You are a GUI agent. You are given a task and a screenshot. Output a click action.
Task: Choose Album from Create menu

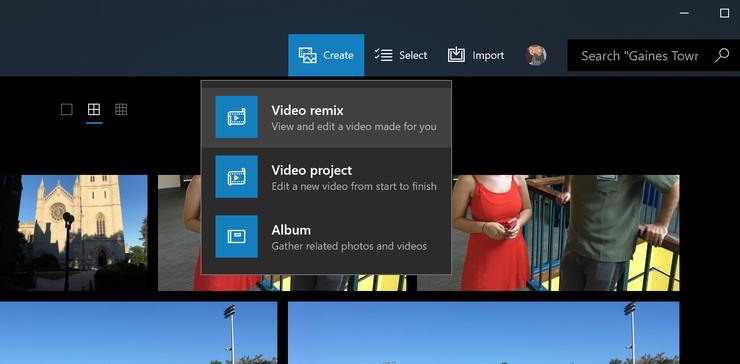tap(326, 237)
